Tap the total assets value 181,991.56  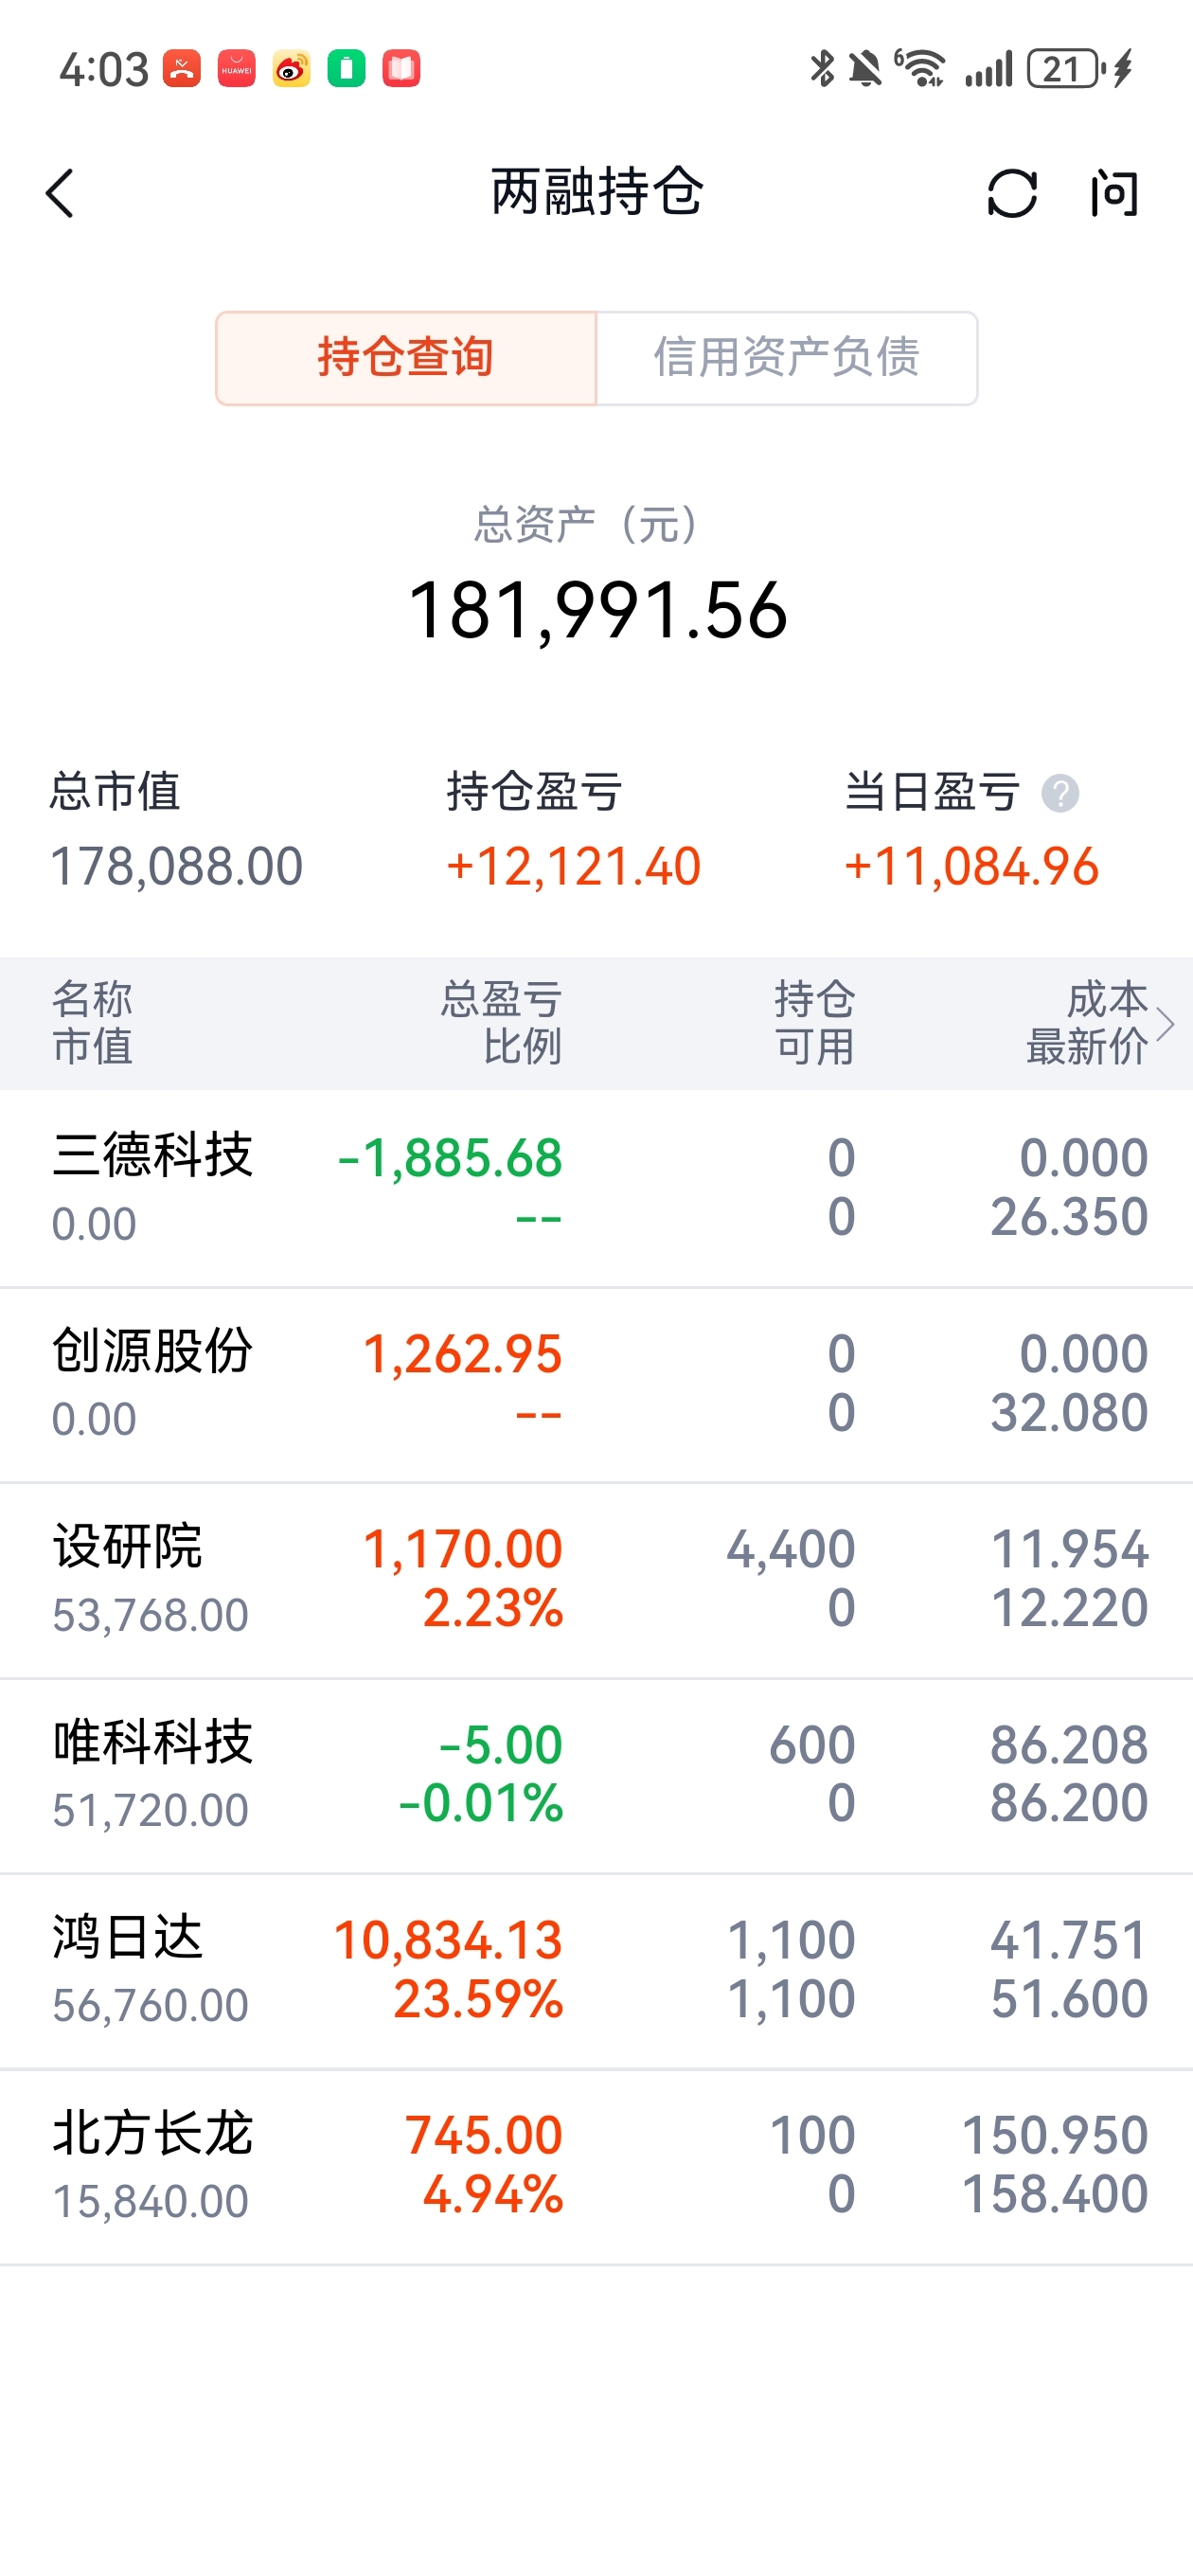tap(598, 610)
